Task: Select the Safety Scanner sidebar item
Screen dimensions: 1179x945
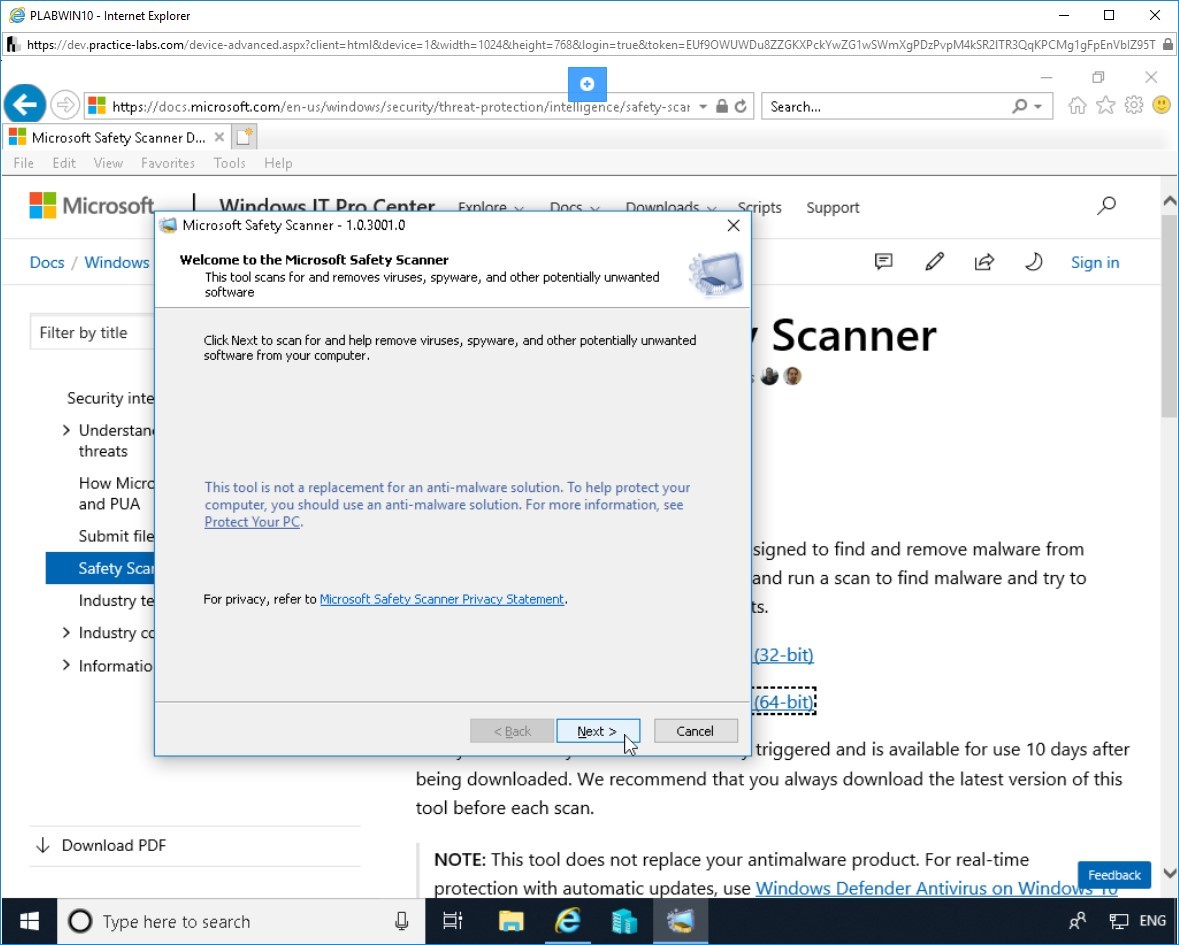Action: [100, 568]
